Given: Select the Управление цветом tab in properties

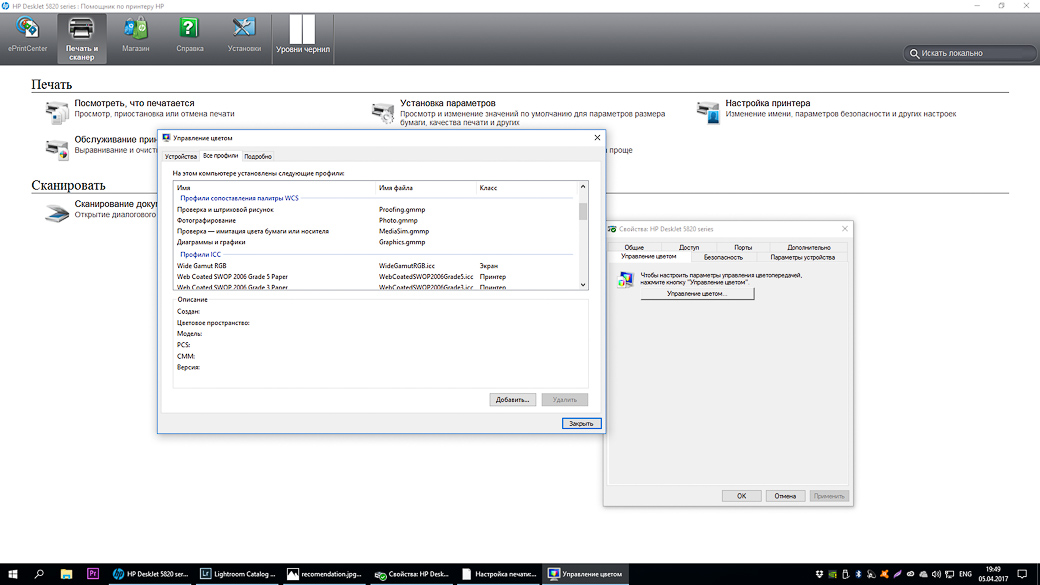Looking at the screenshot, I should coord(649,257).
